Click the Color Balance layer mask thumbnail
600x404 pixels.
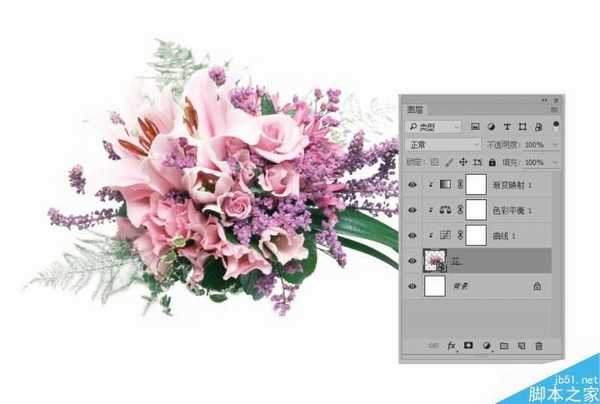tap(476, 210)
